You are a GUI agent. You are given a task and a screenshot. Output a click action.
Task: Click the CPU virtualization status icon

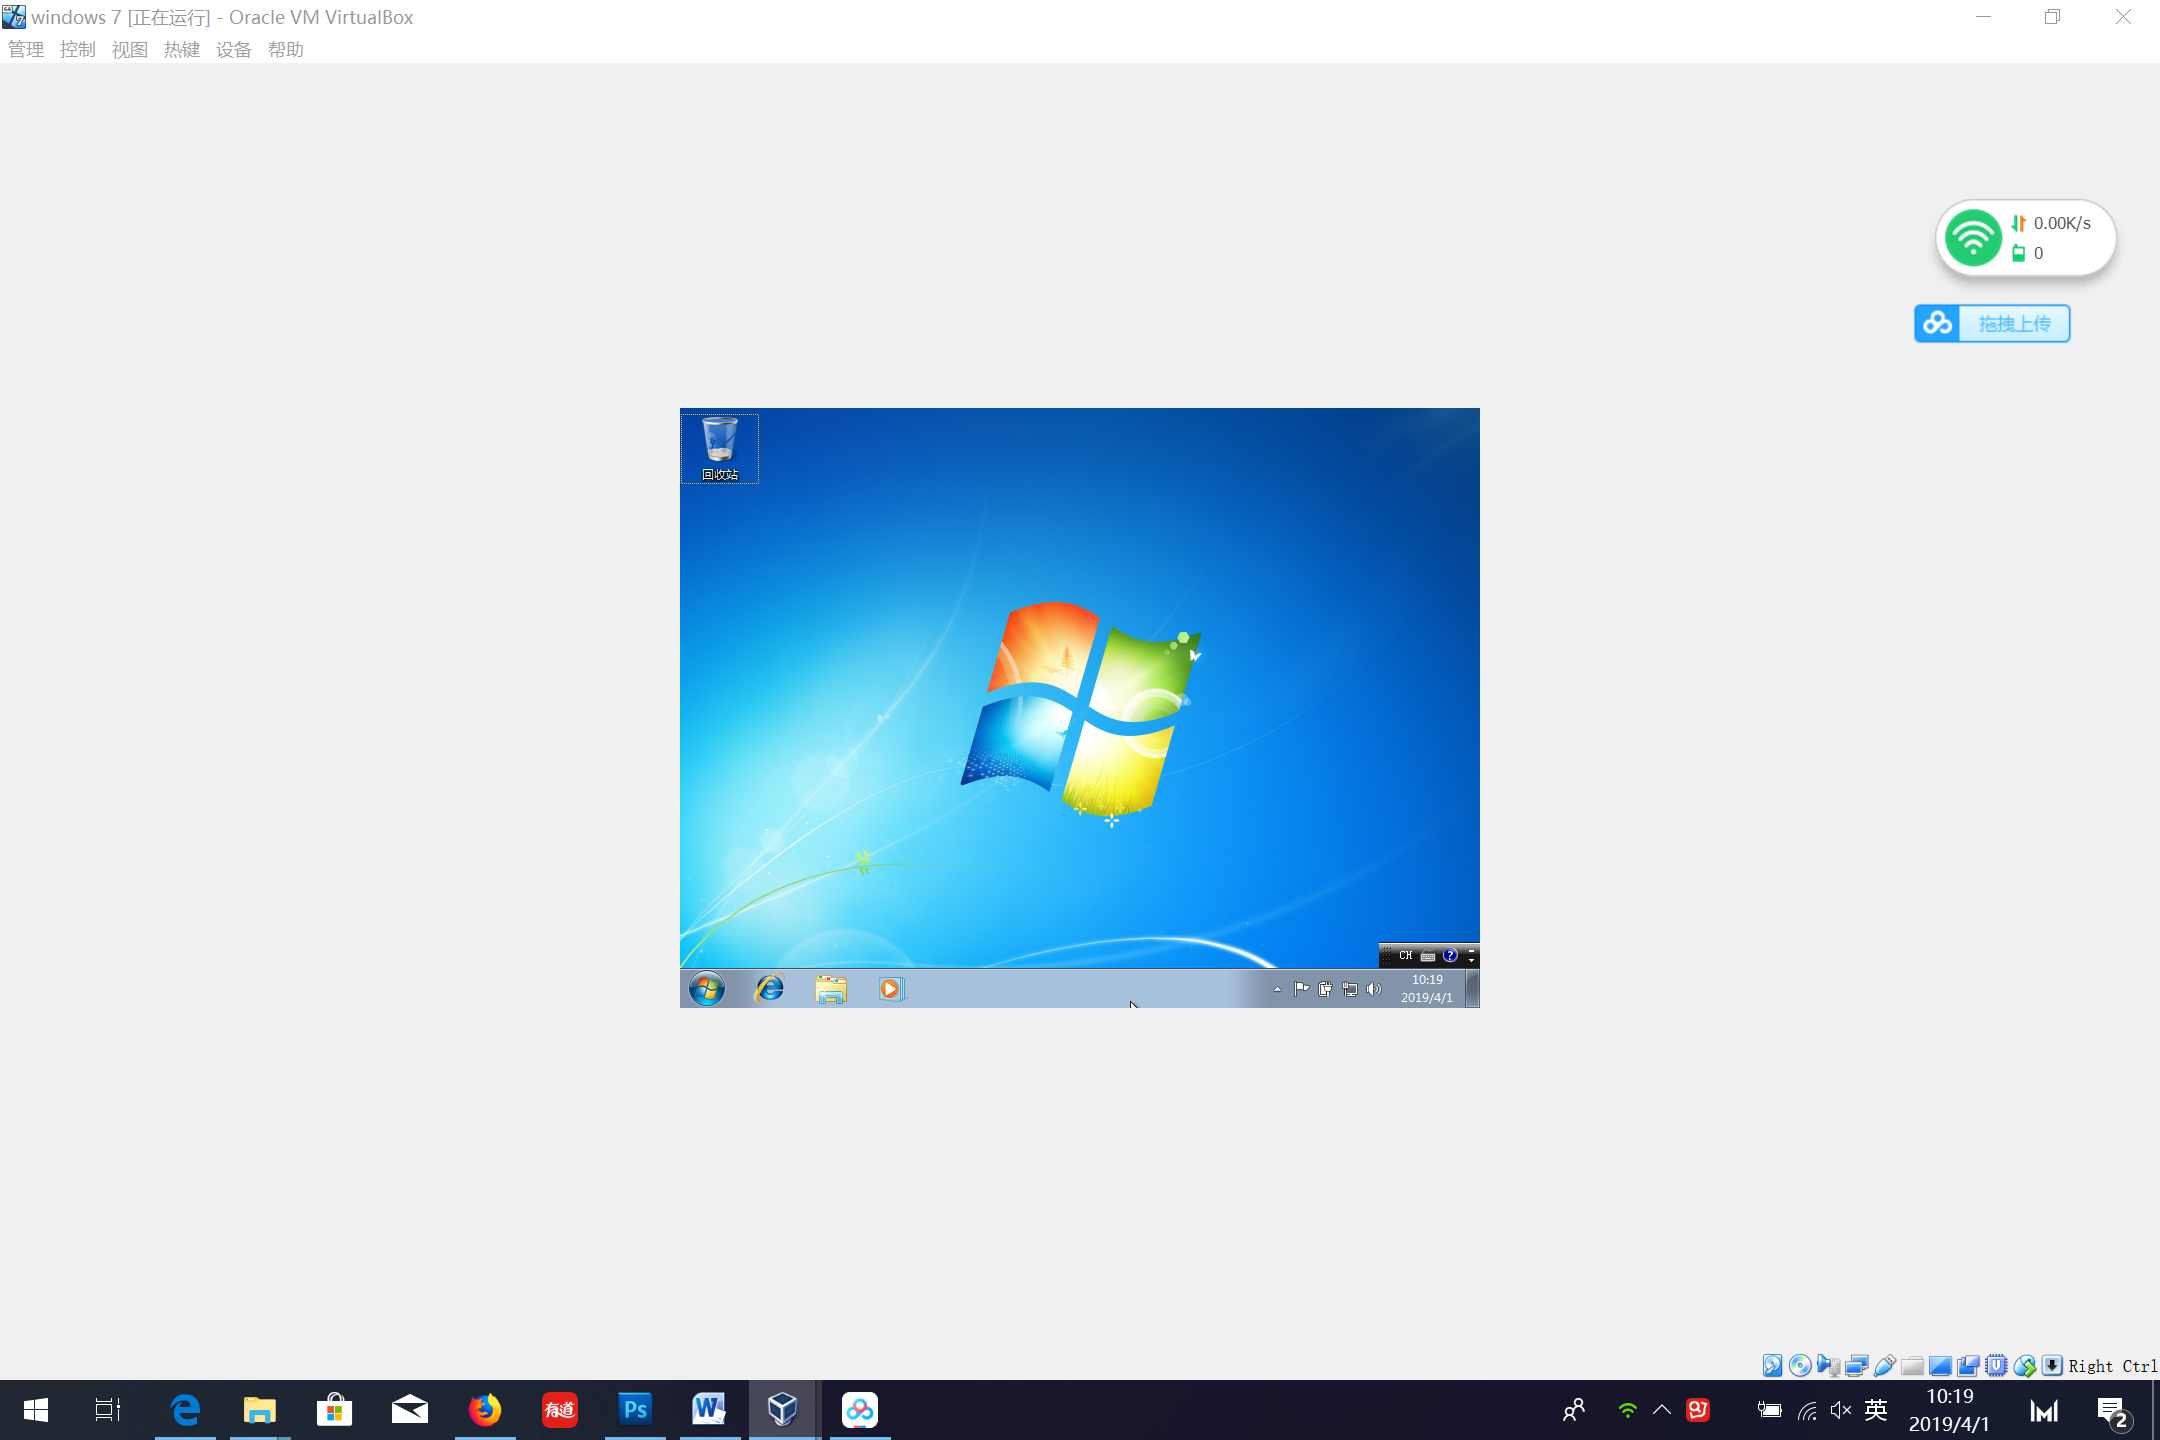pos(1996,1365)
